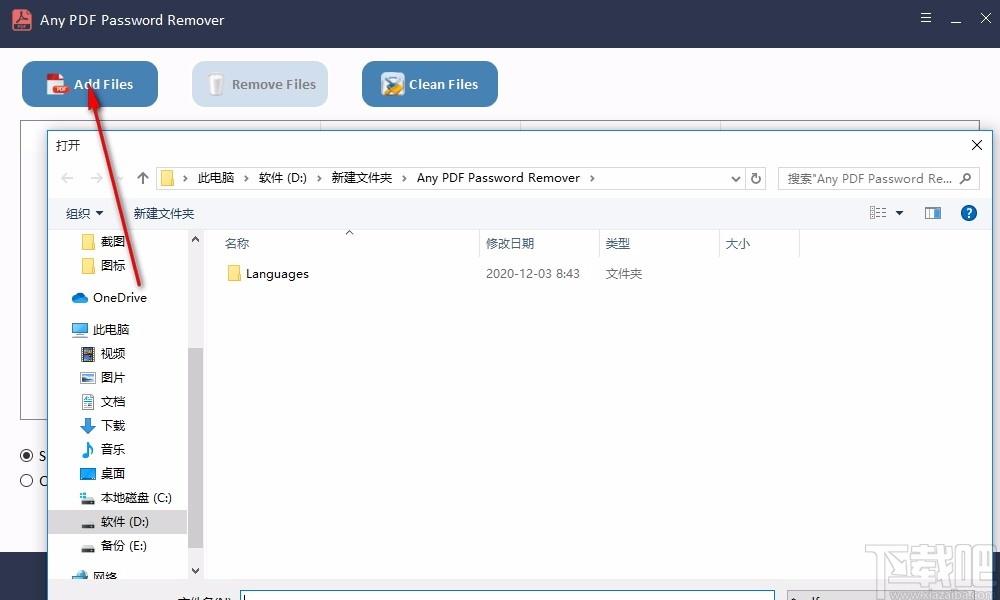The height and width of the screenshot is (600, 1000).
Task: Open the view options dropdown arrow
Action: pos(899,213)
